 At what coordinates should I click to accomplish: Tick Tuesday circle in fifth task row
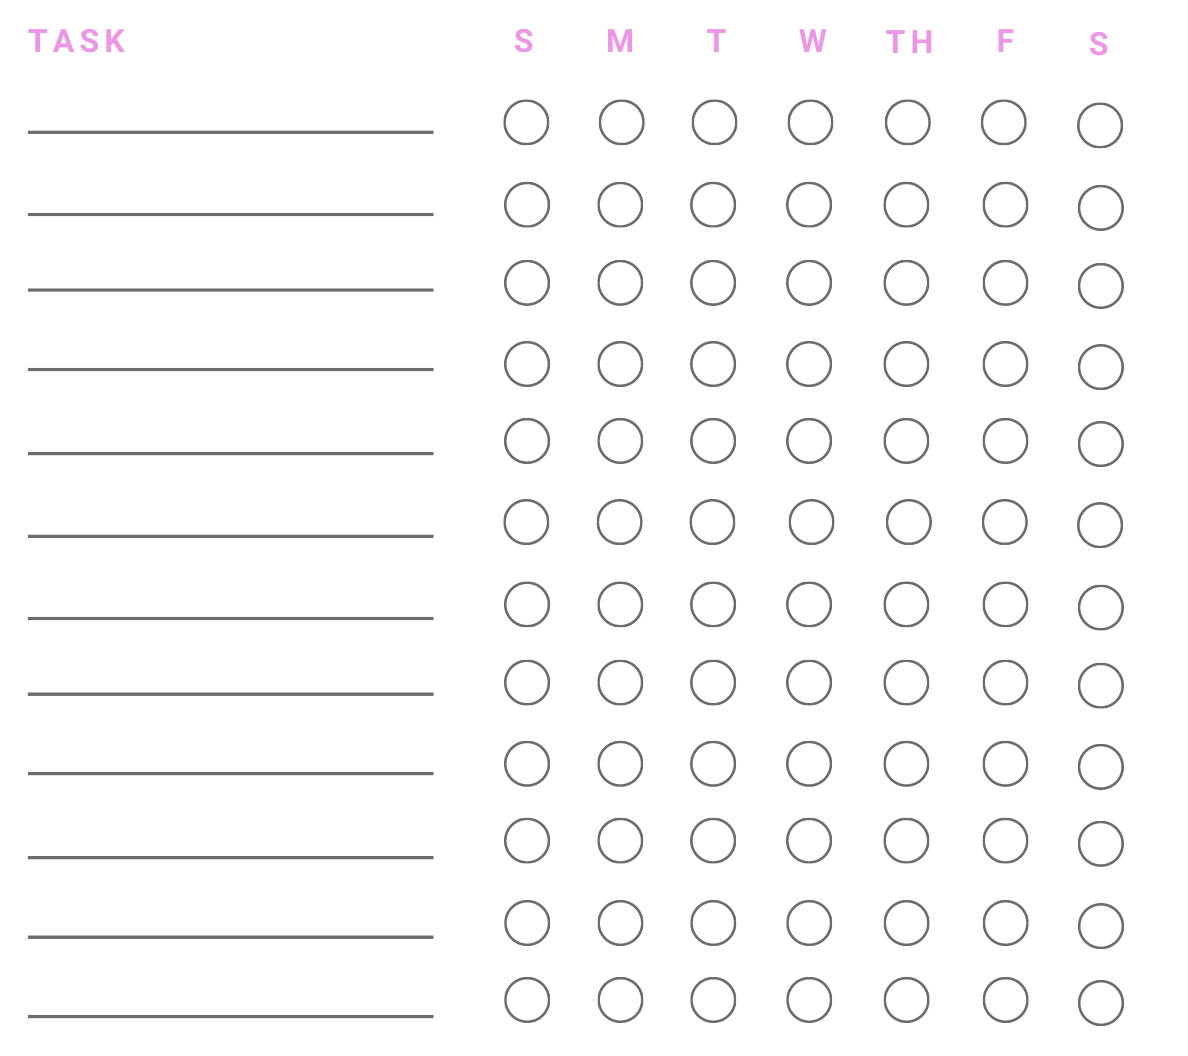point(713,441)
